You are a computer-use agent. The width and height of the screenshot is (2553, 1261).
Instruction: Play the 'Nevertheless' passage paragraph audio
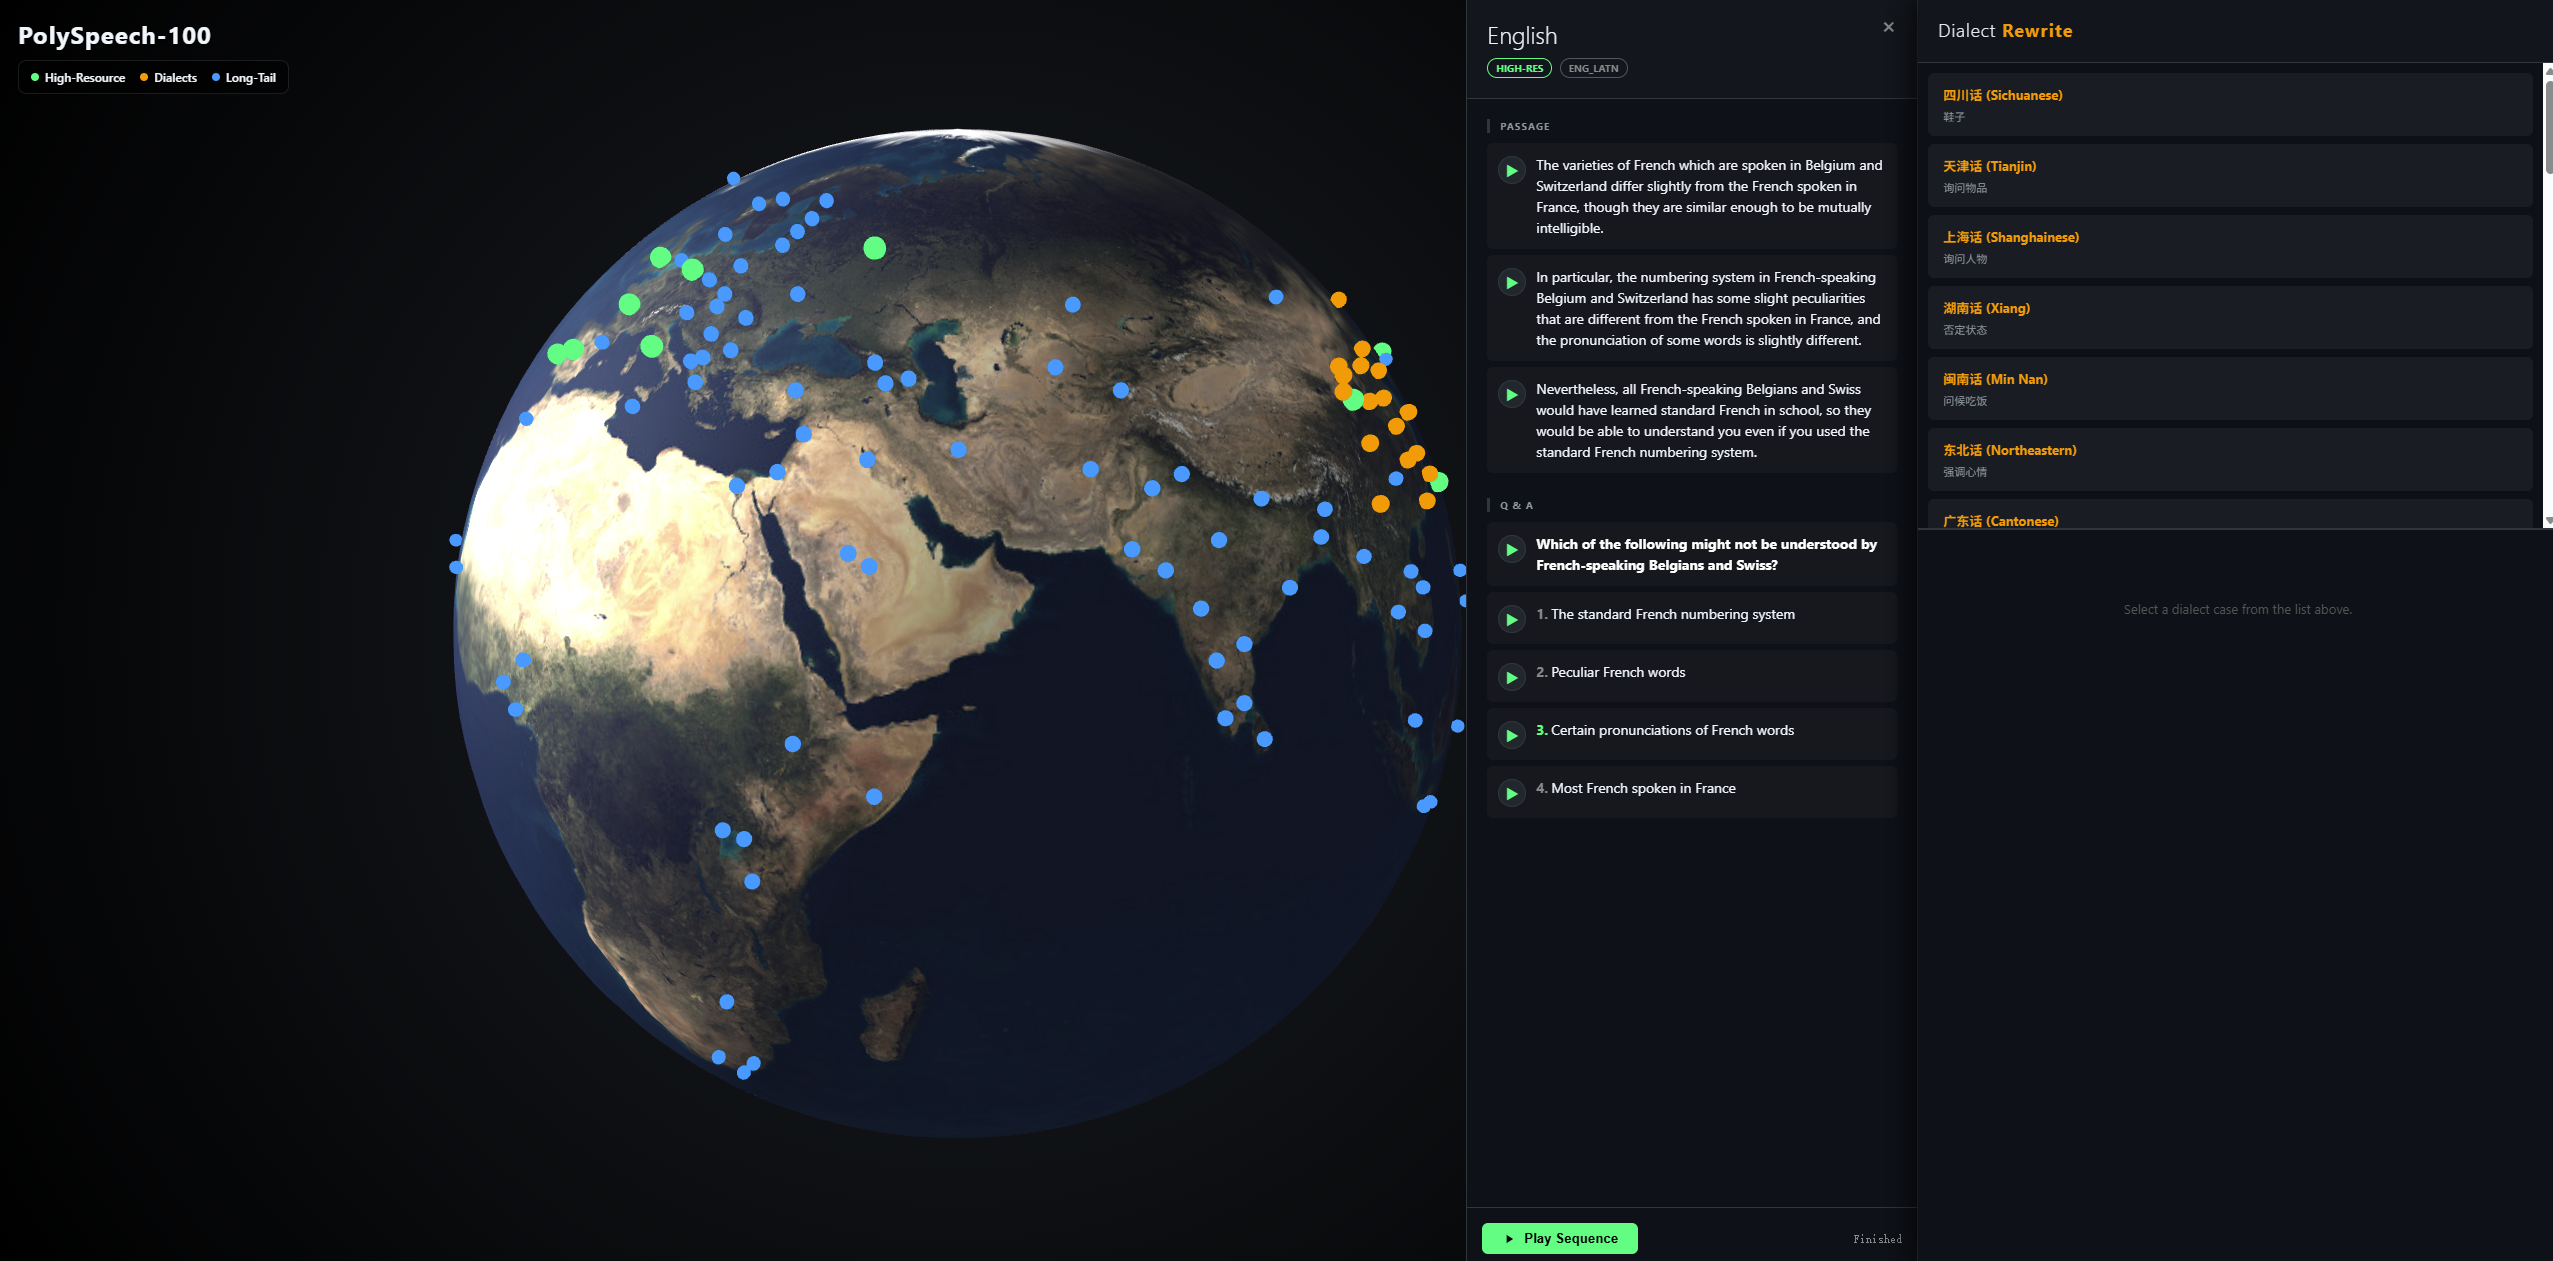tap(1511, 395)
